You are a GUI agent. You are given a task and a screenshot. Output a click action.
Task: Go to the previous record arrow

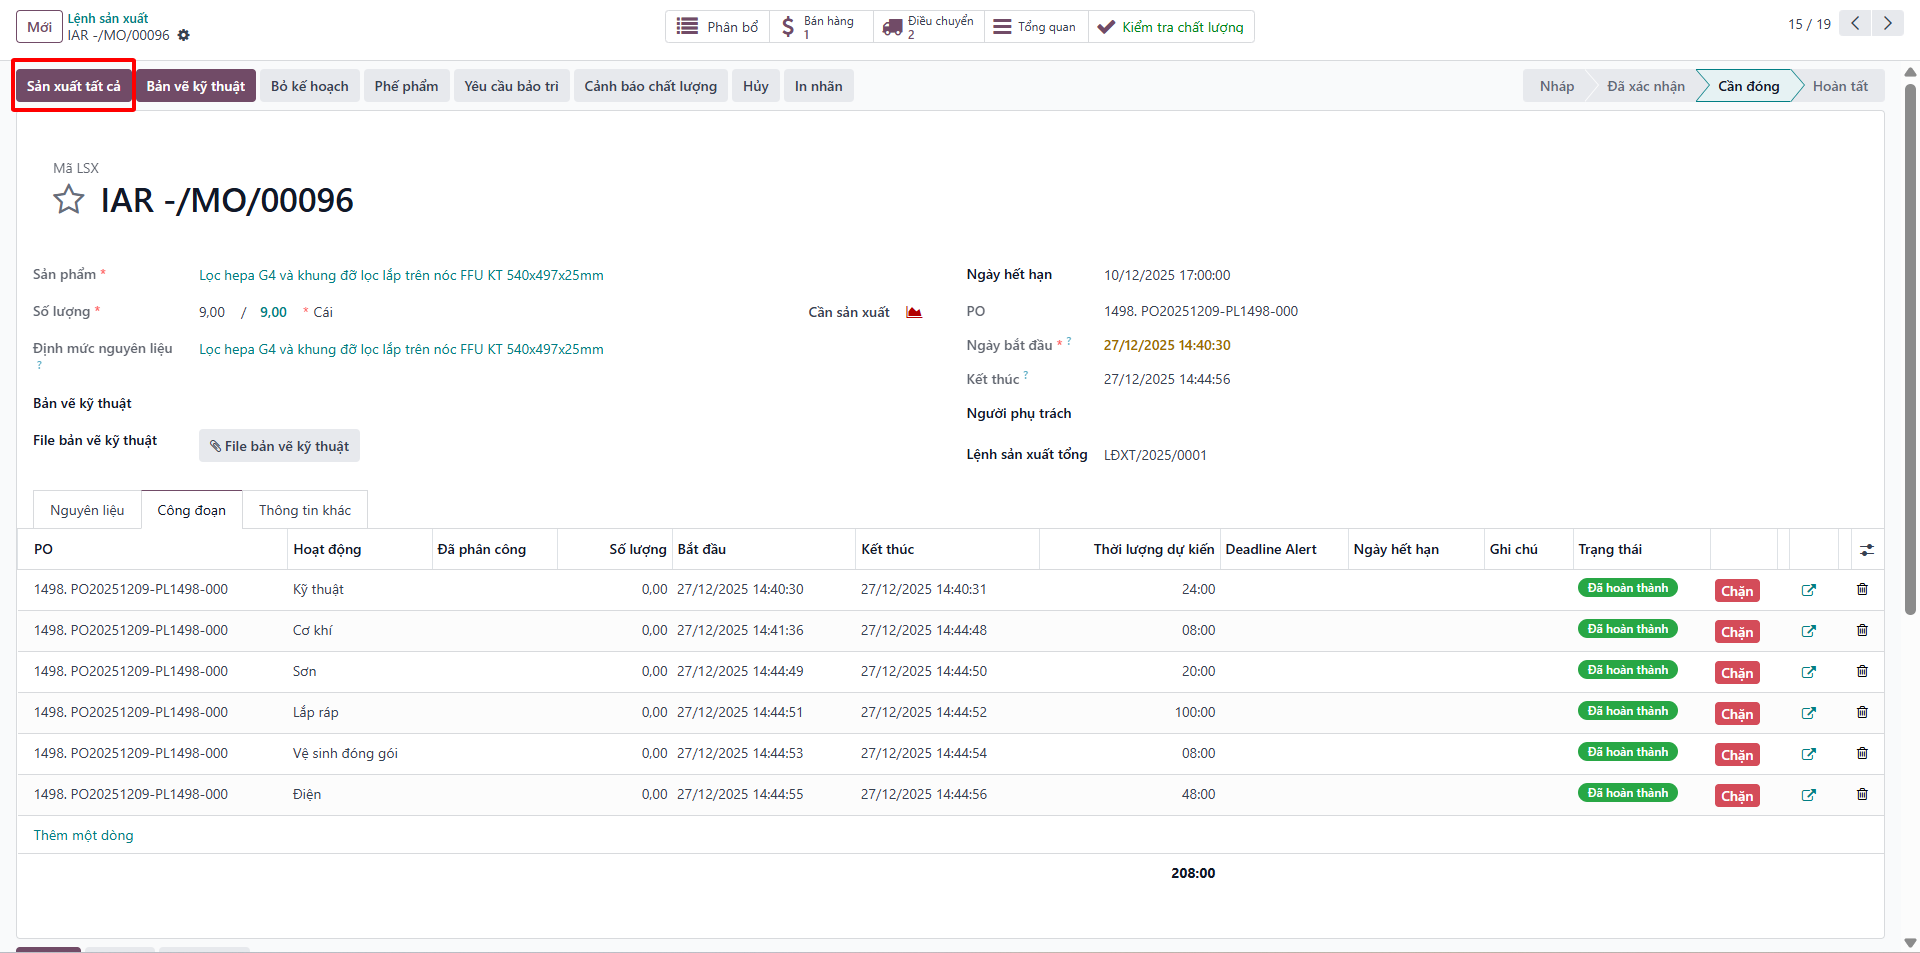click(x=1855, y=24)
